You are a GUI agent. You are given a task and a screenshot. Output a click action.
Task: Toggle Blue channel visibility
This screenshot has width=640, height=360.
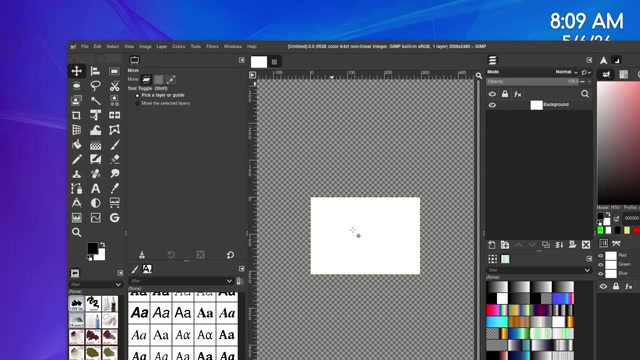tap(601, 273)
